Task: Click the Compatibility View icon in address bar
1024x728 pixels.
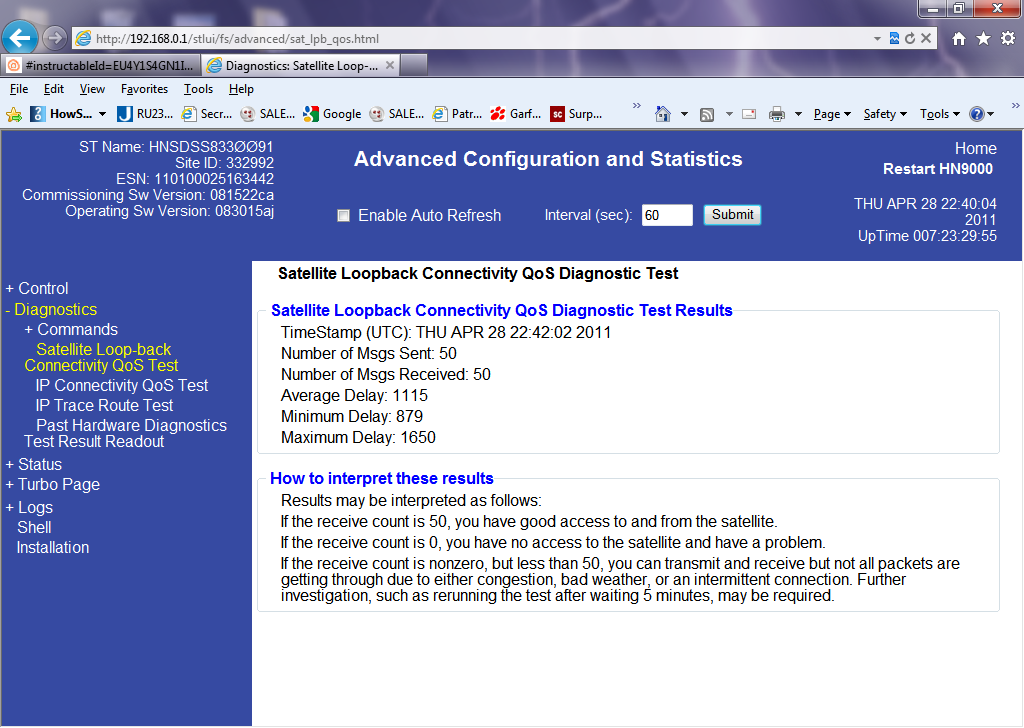Action: pos(894,39)
